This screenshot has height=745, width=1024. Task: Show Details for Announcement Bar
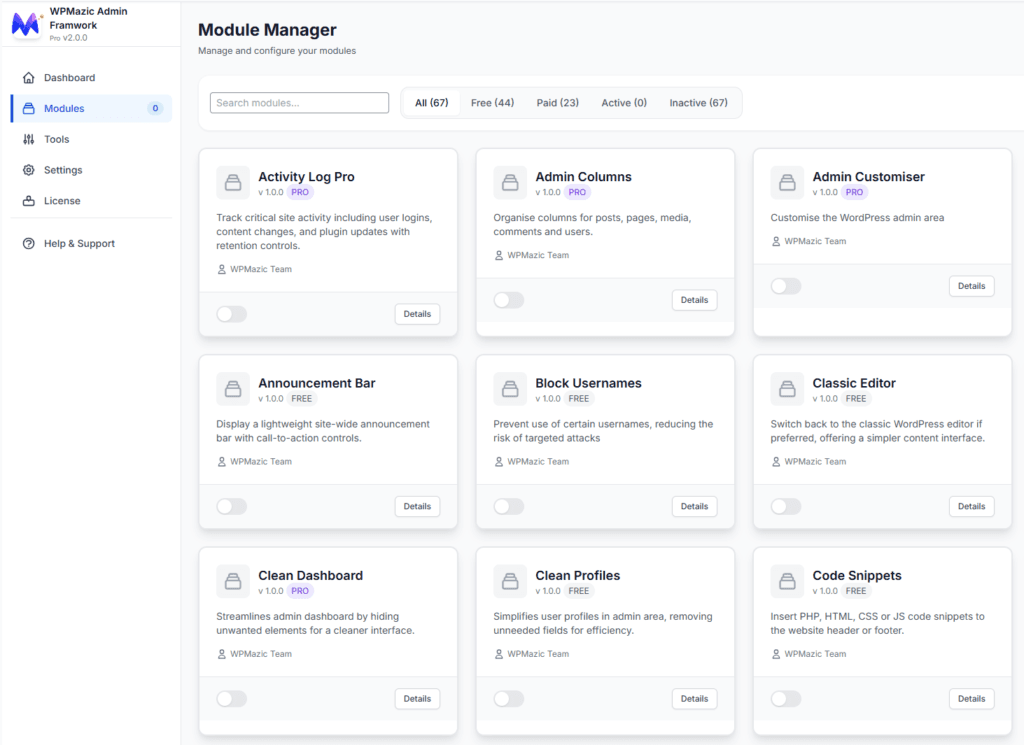(x=417, y=507)
